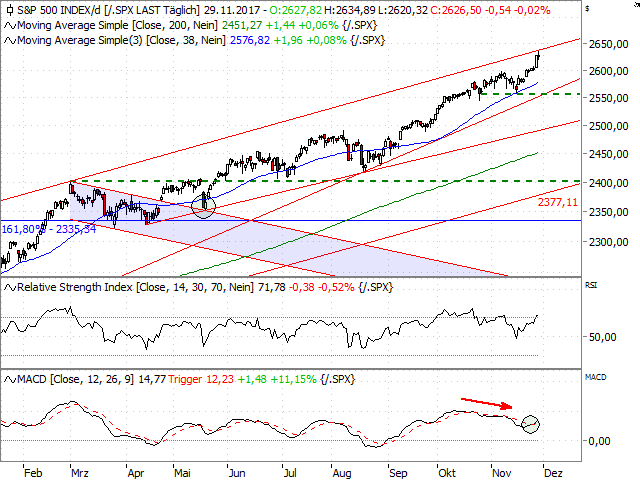Click the Aug label on the time axis
Image resolution: width=640 pixels, height=480 pixels.
tap(342, 473)
